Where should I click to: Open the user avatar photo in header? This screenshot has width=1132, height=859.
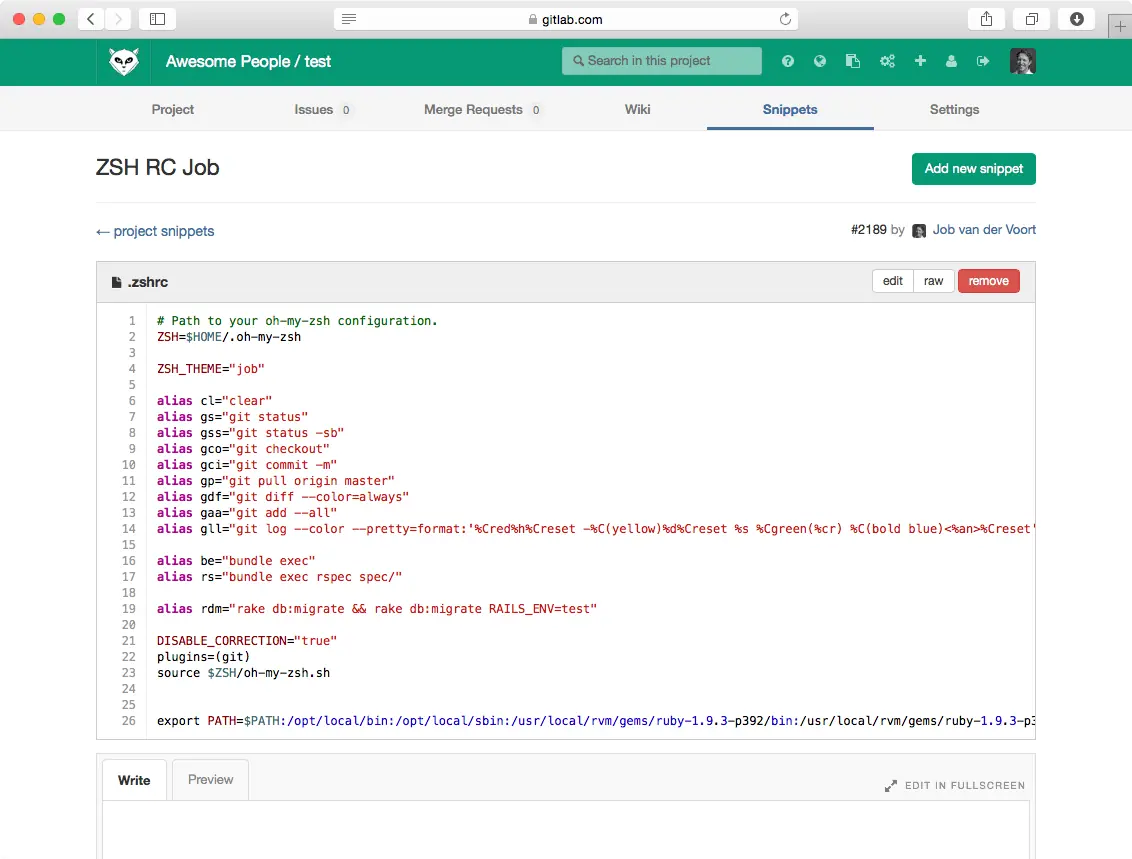[1022, 61]
